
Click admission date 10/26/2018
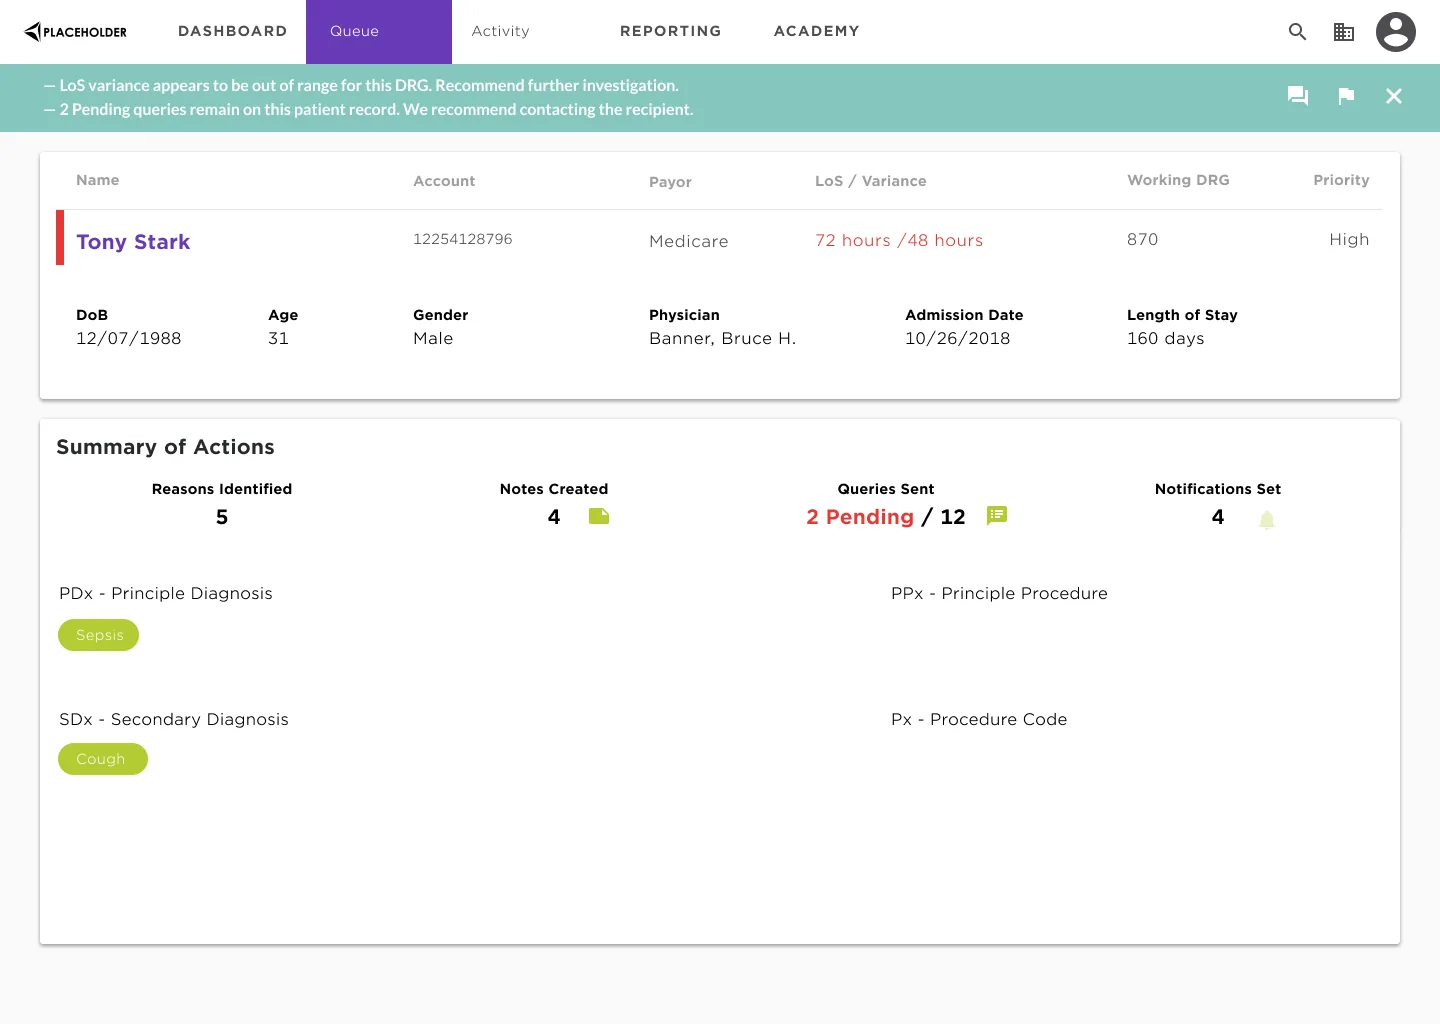click(x=957, y=338)
